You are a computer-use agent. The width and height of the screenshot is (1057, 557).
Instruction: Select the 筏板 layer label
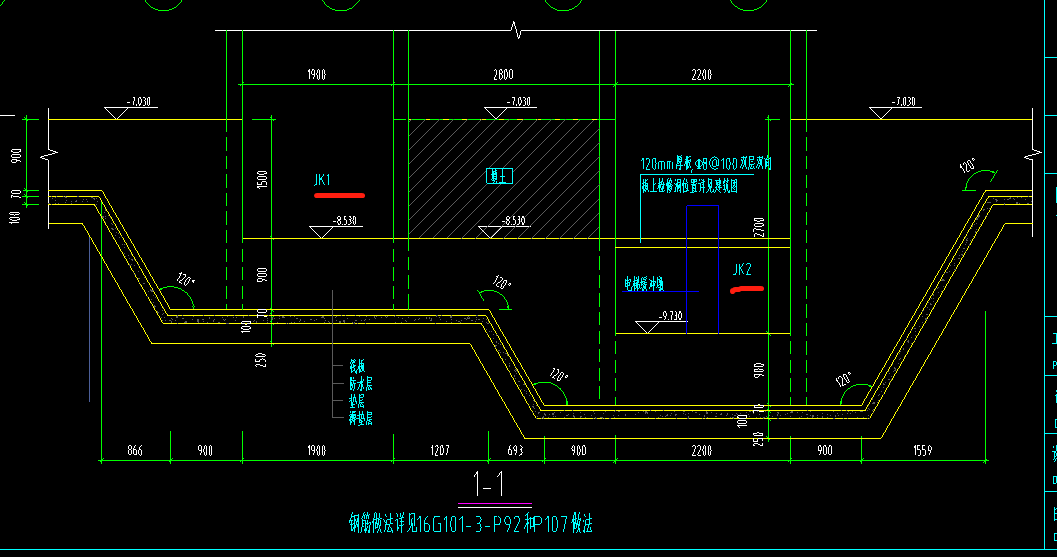coord(357,367)
